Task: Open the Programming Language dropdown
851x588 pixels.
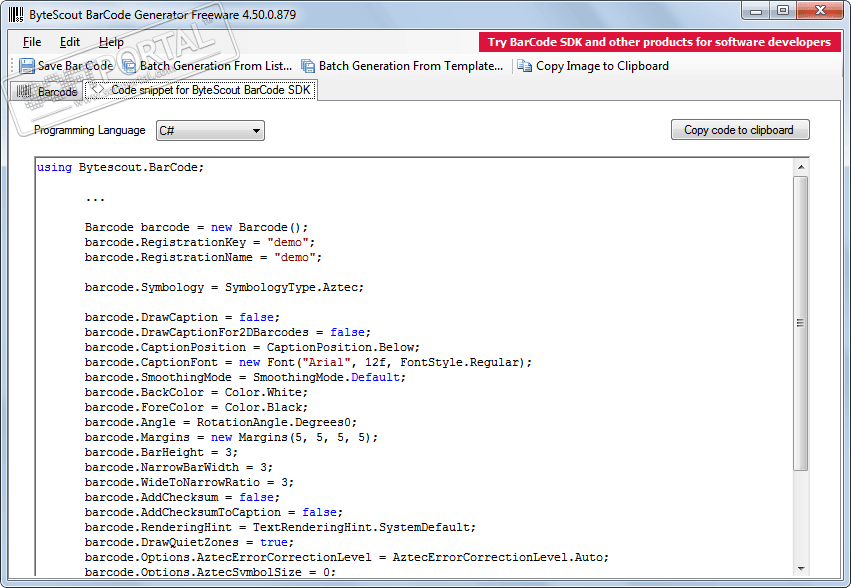Action: [x=211, y=131]
